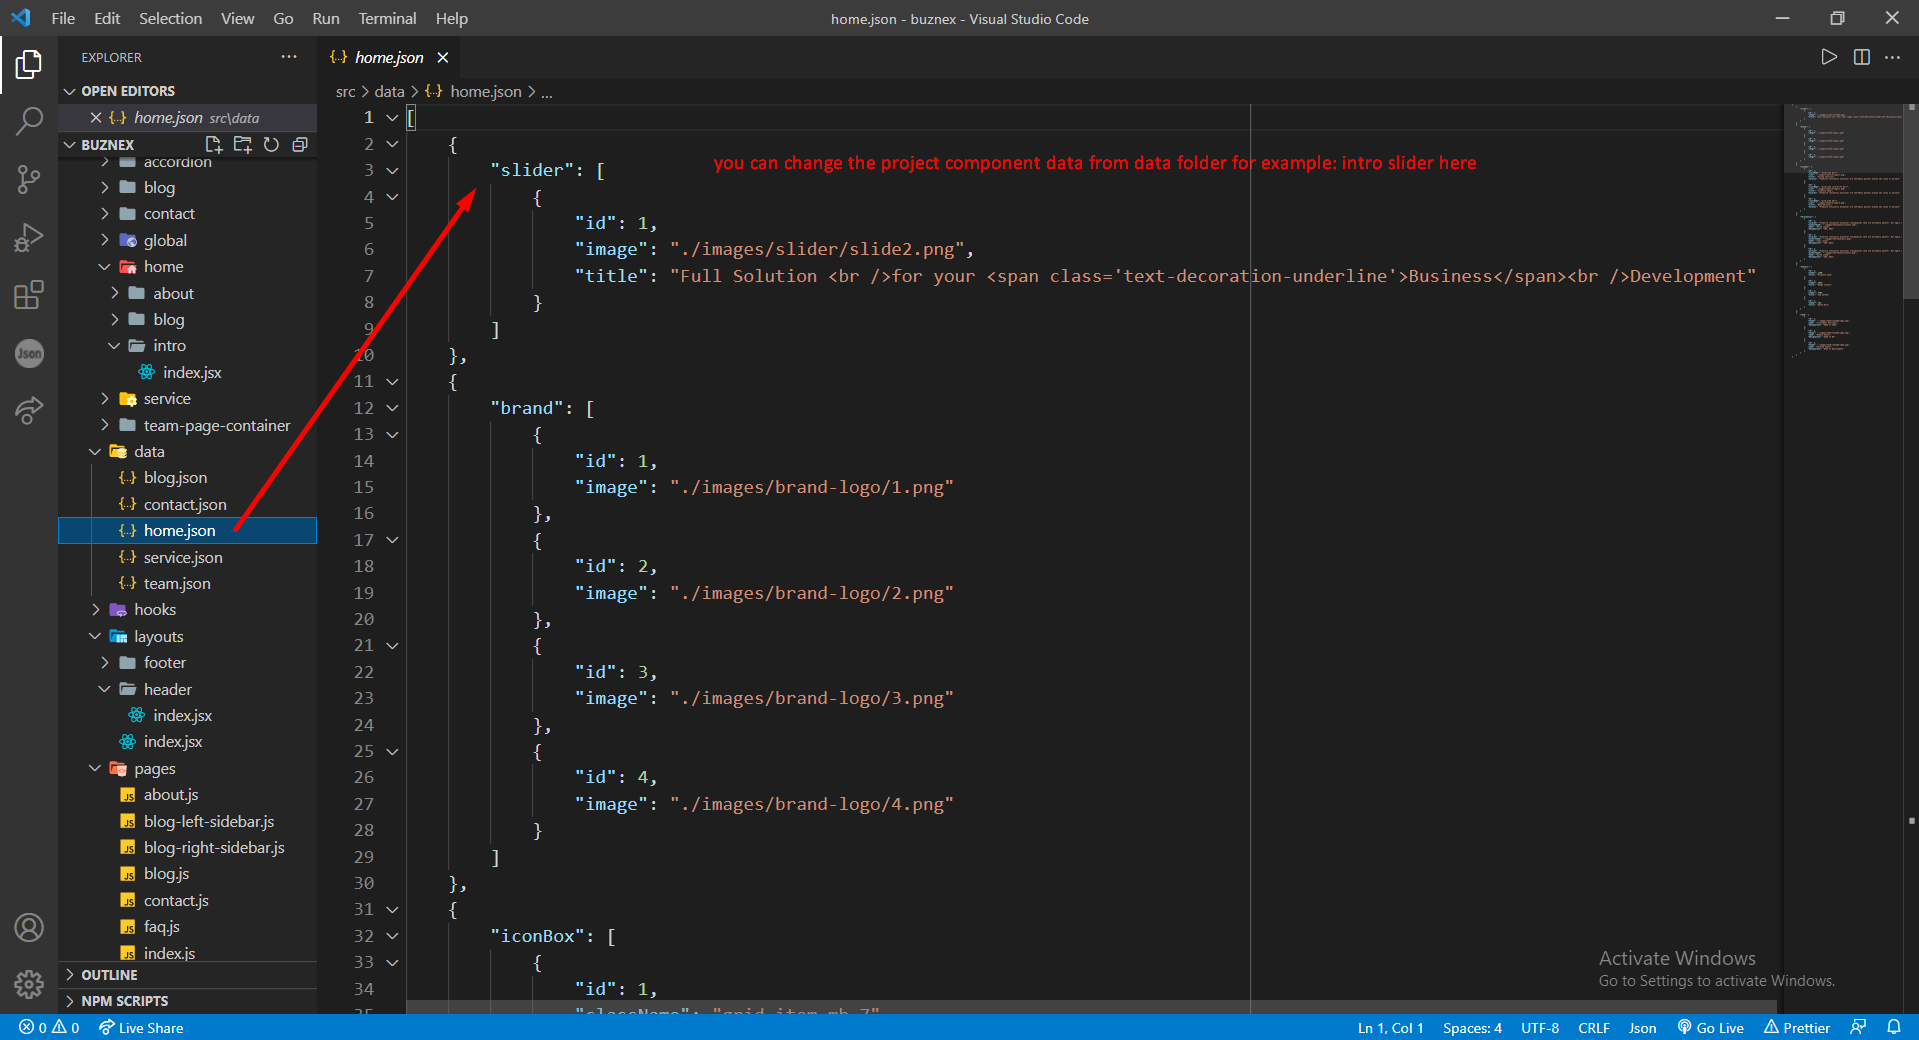The image size is (1919, 1040).
Task: Expand the OUTLINE section
Action: point(188,975)
